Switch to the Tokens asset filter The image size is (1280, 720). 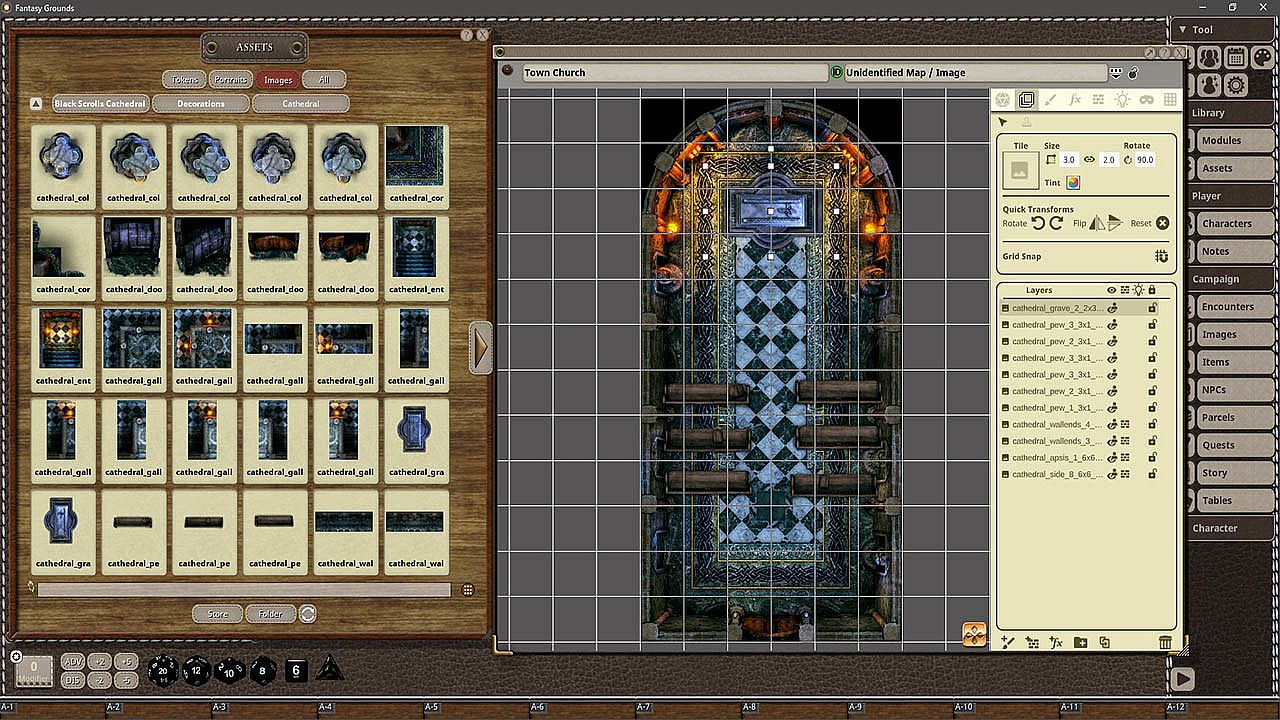(x=184, y=80)
